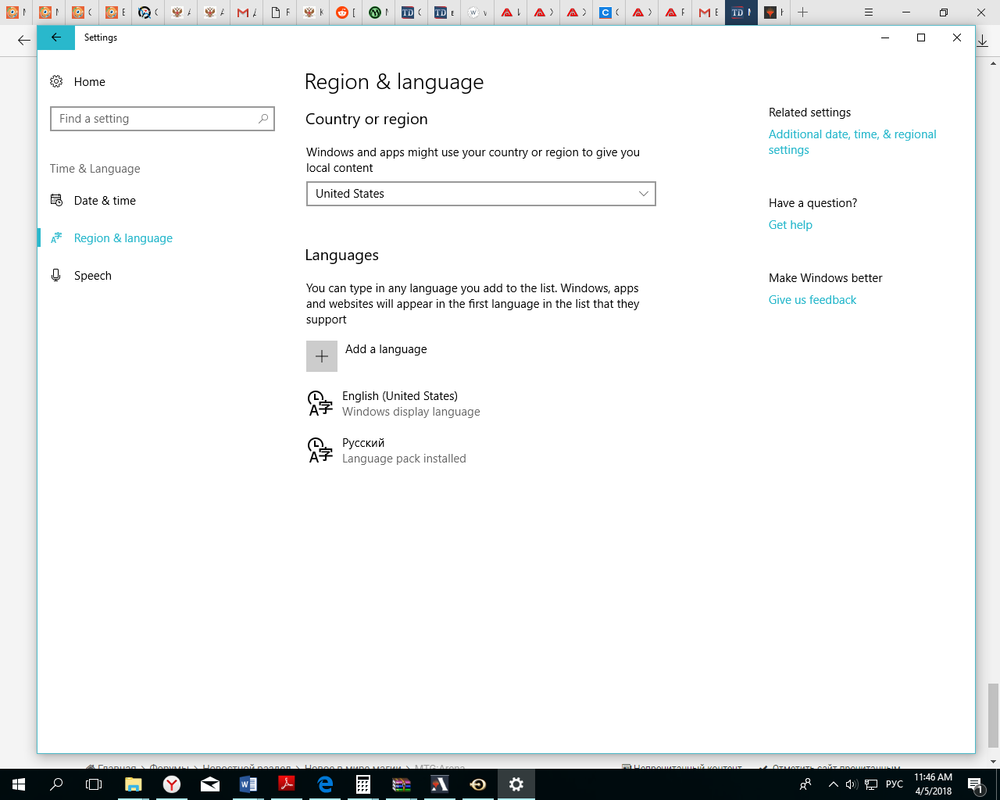Open the Country or region dropdown
Screen dimensions: 1000x800
tap(644, 193)
